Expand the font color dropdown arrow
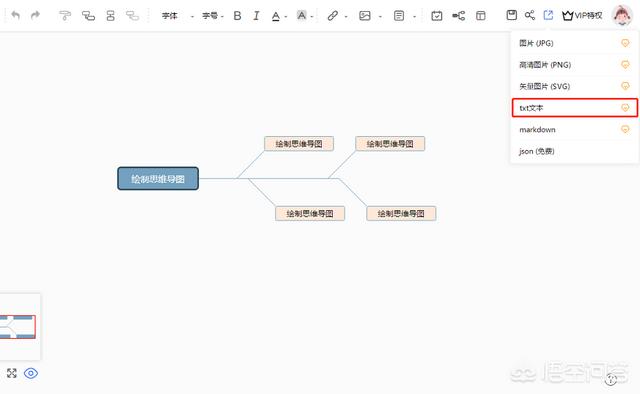 pos(286,17)
